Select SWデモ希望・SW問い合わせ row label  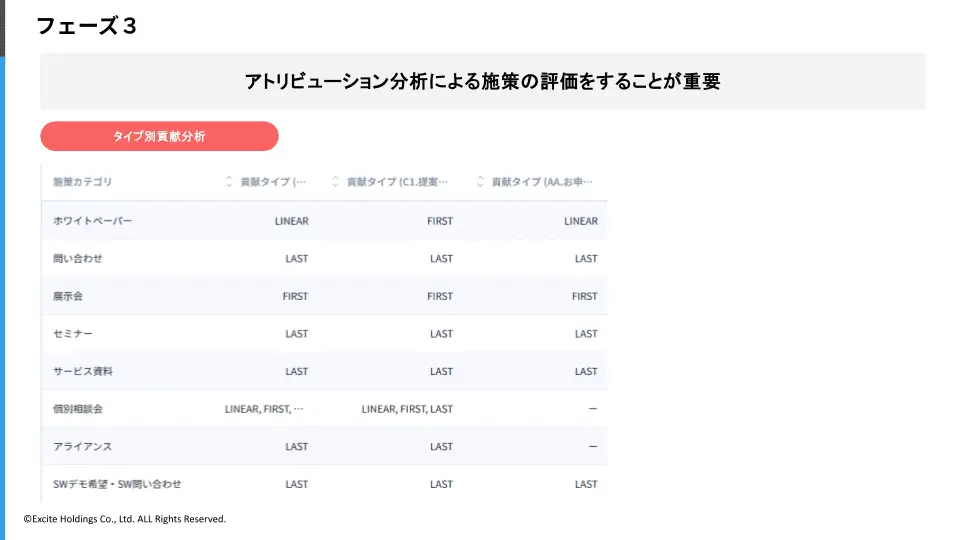coord(117,484)
